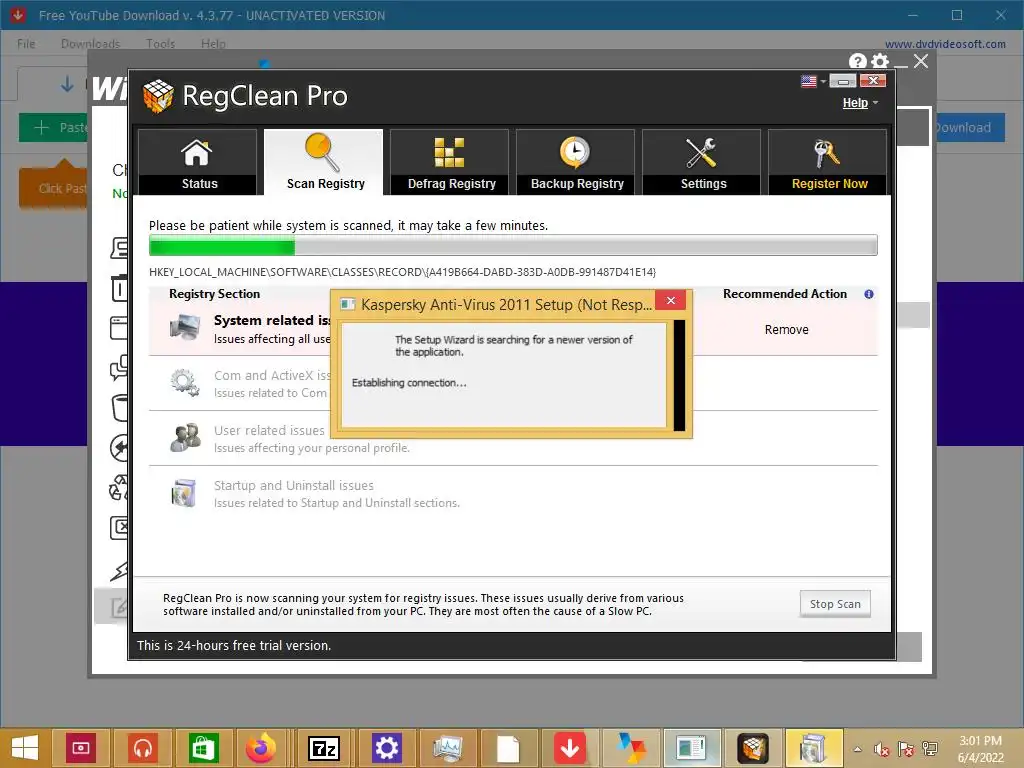
Task: Minimize the RegClean Pro window
Action: click(843, 81)
